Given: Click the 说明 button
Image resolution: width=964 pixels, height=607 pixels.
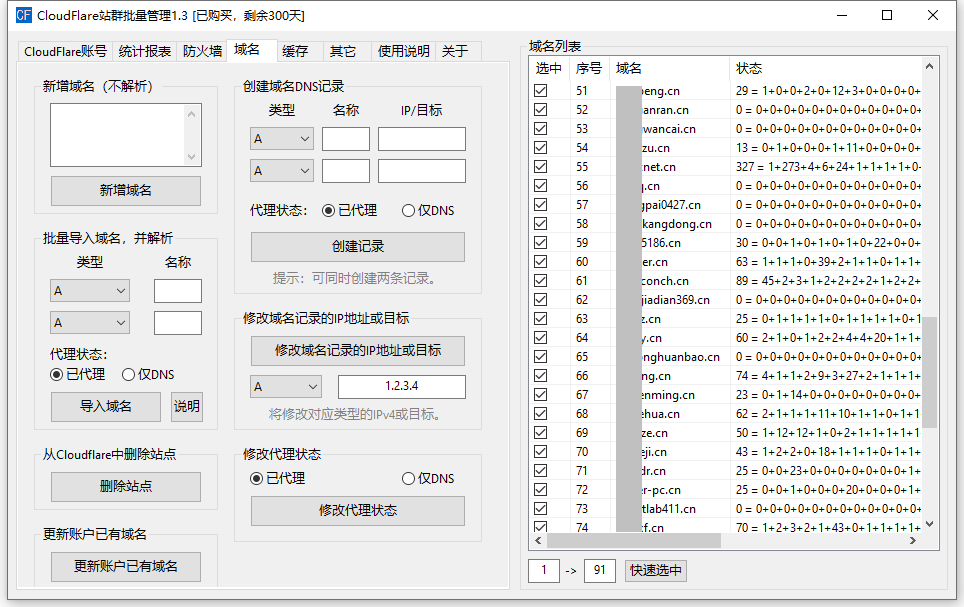Looking at the screenshot, I should coord(186,407).
